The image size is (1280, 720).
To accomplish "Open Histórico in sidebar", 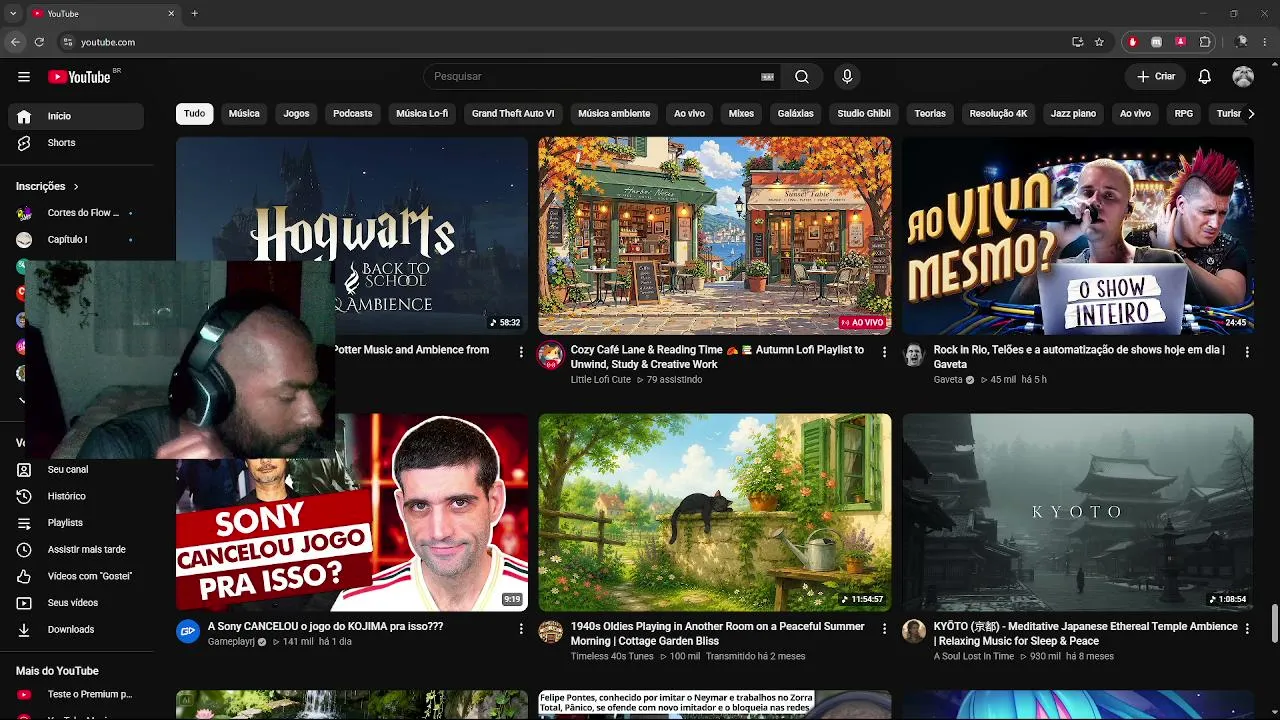I will [x=76, y=496].
